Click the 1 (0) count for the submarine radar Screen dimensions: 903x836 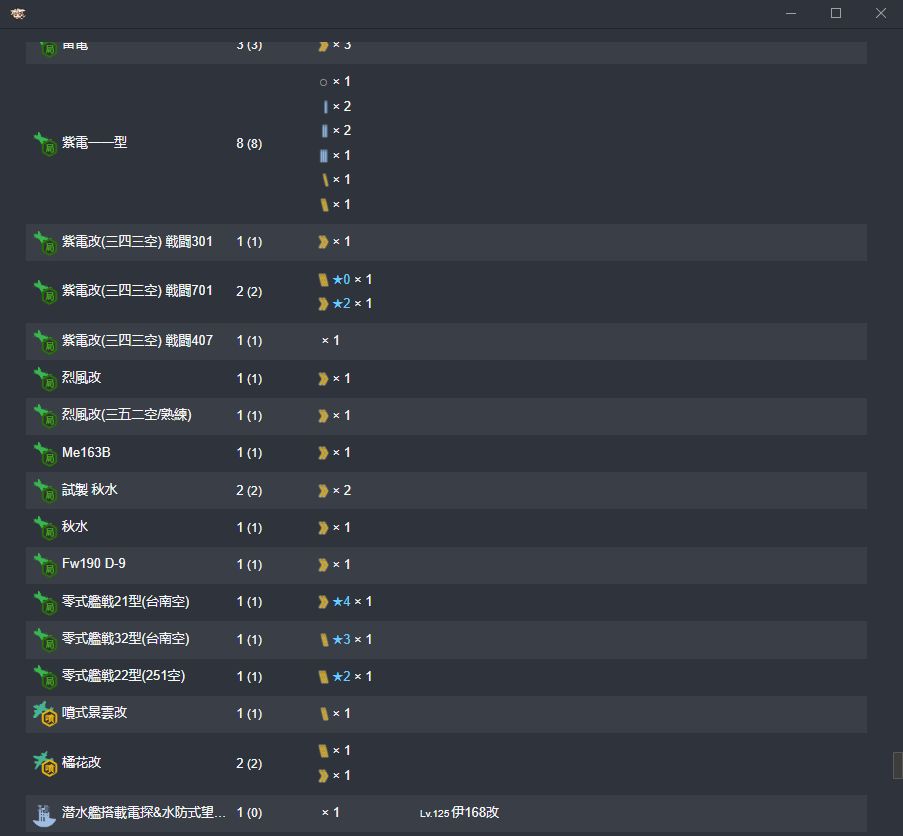coord(249,813)
